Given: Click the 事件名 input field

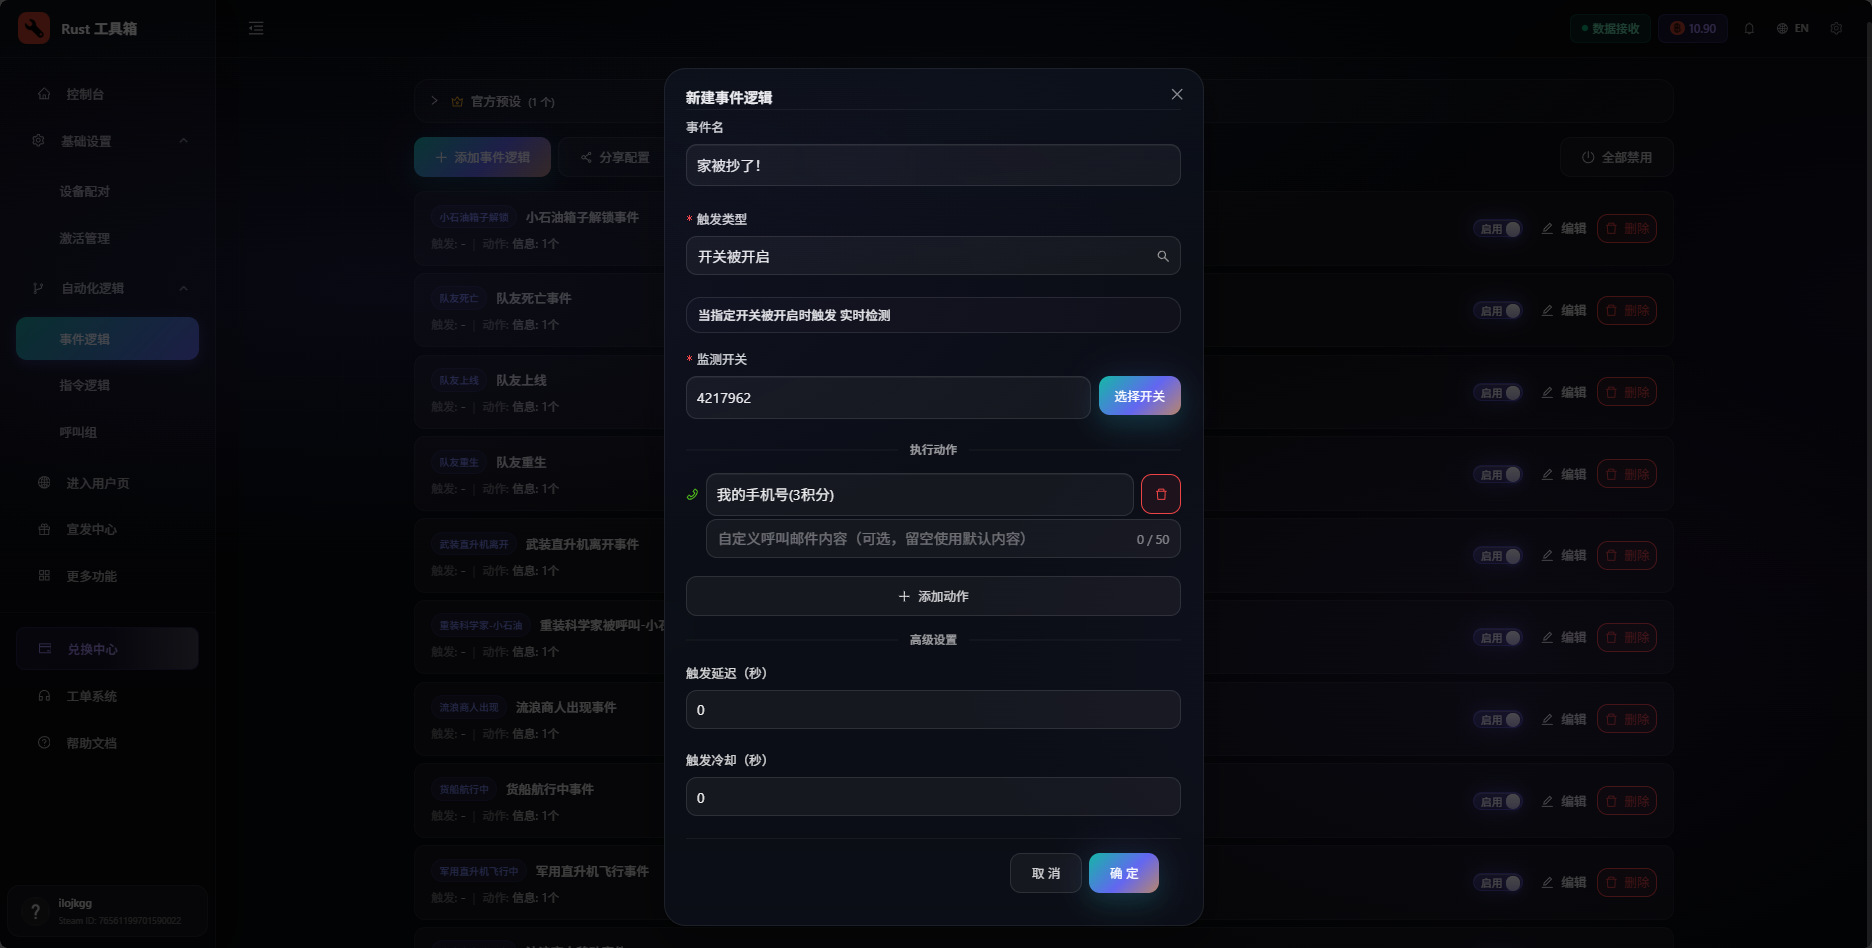Looking at the screenshot, I should [933, 165].
